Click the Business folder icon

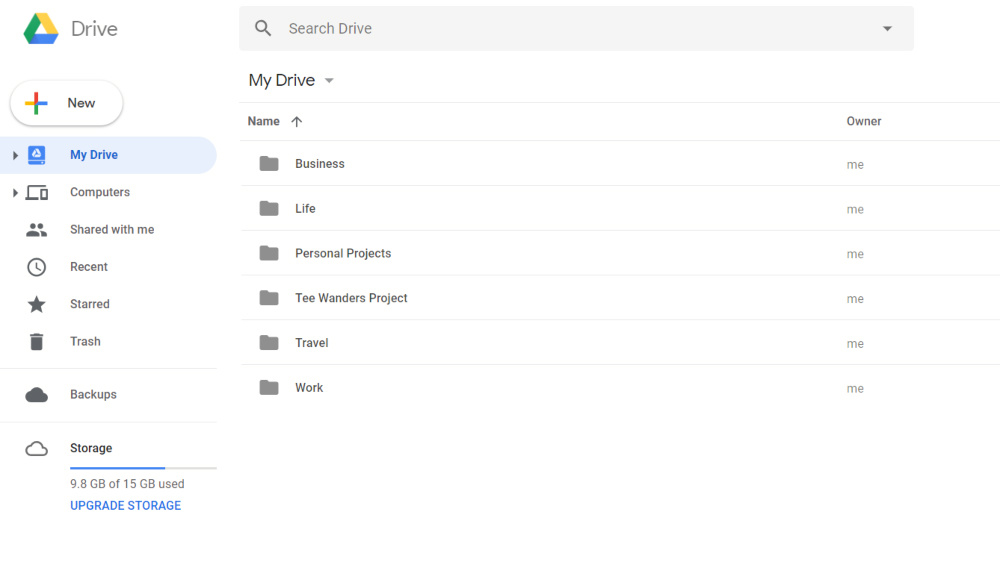pos(269,164)
